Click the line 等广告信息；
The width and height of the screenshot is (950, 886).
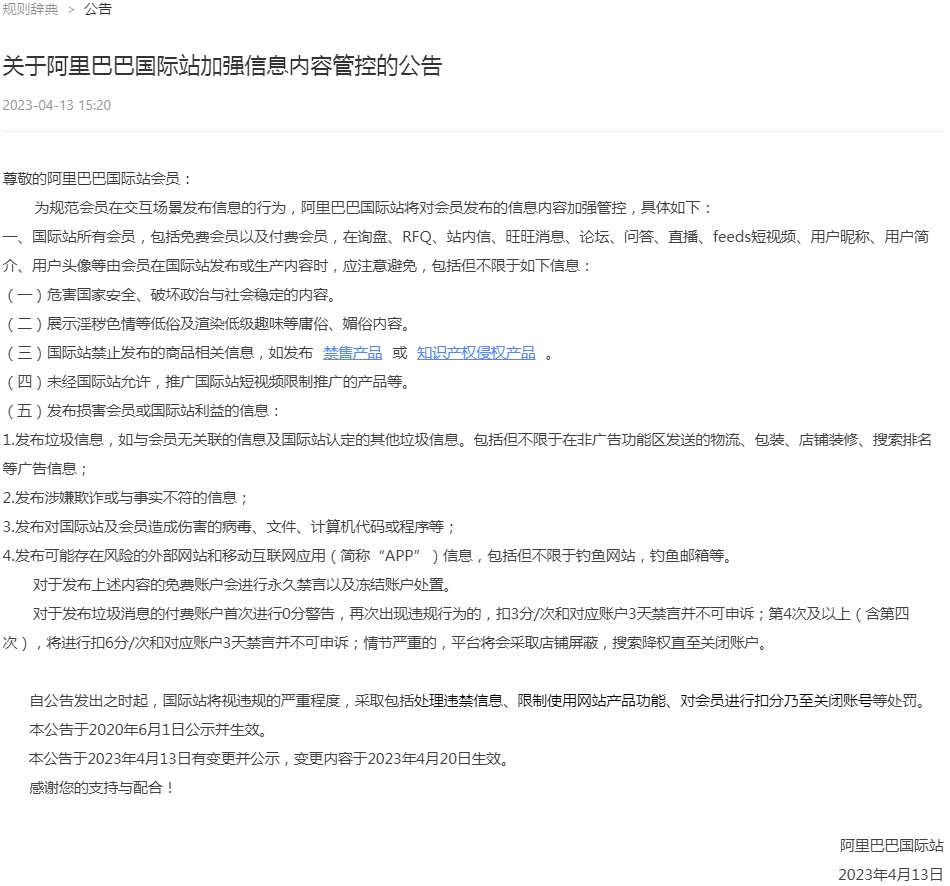point(46,469)
